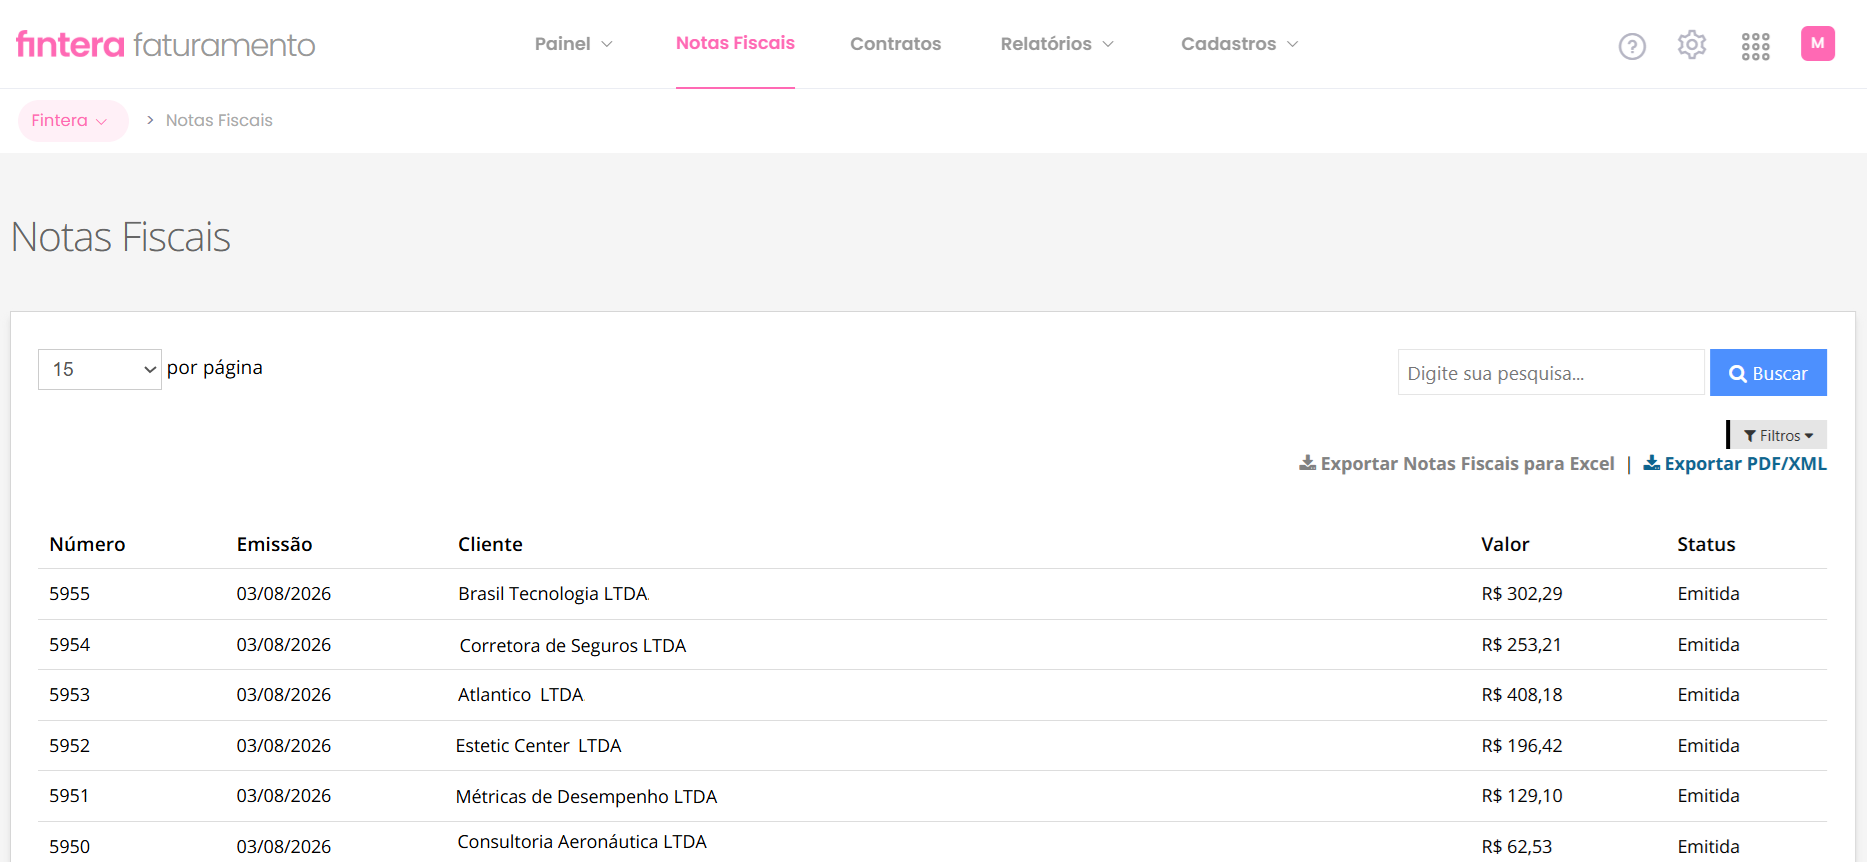Click download icon beside Exportar Notas Fiscais para Excel
Screen dimensions: 1867x862
pyautogui.click(x=1307, y=463)
